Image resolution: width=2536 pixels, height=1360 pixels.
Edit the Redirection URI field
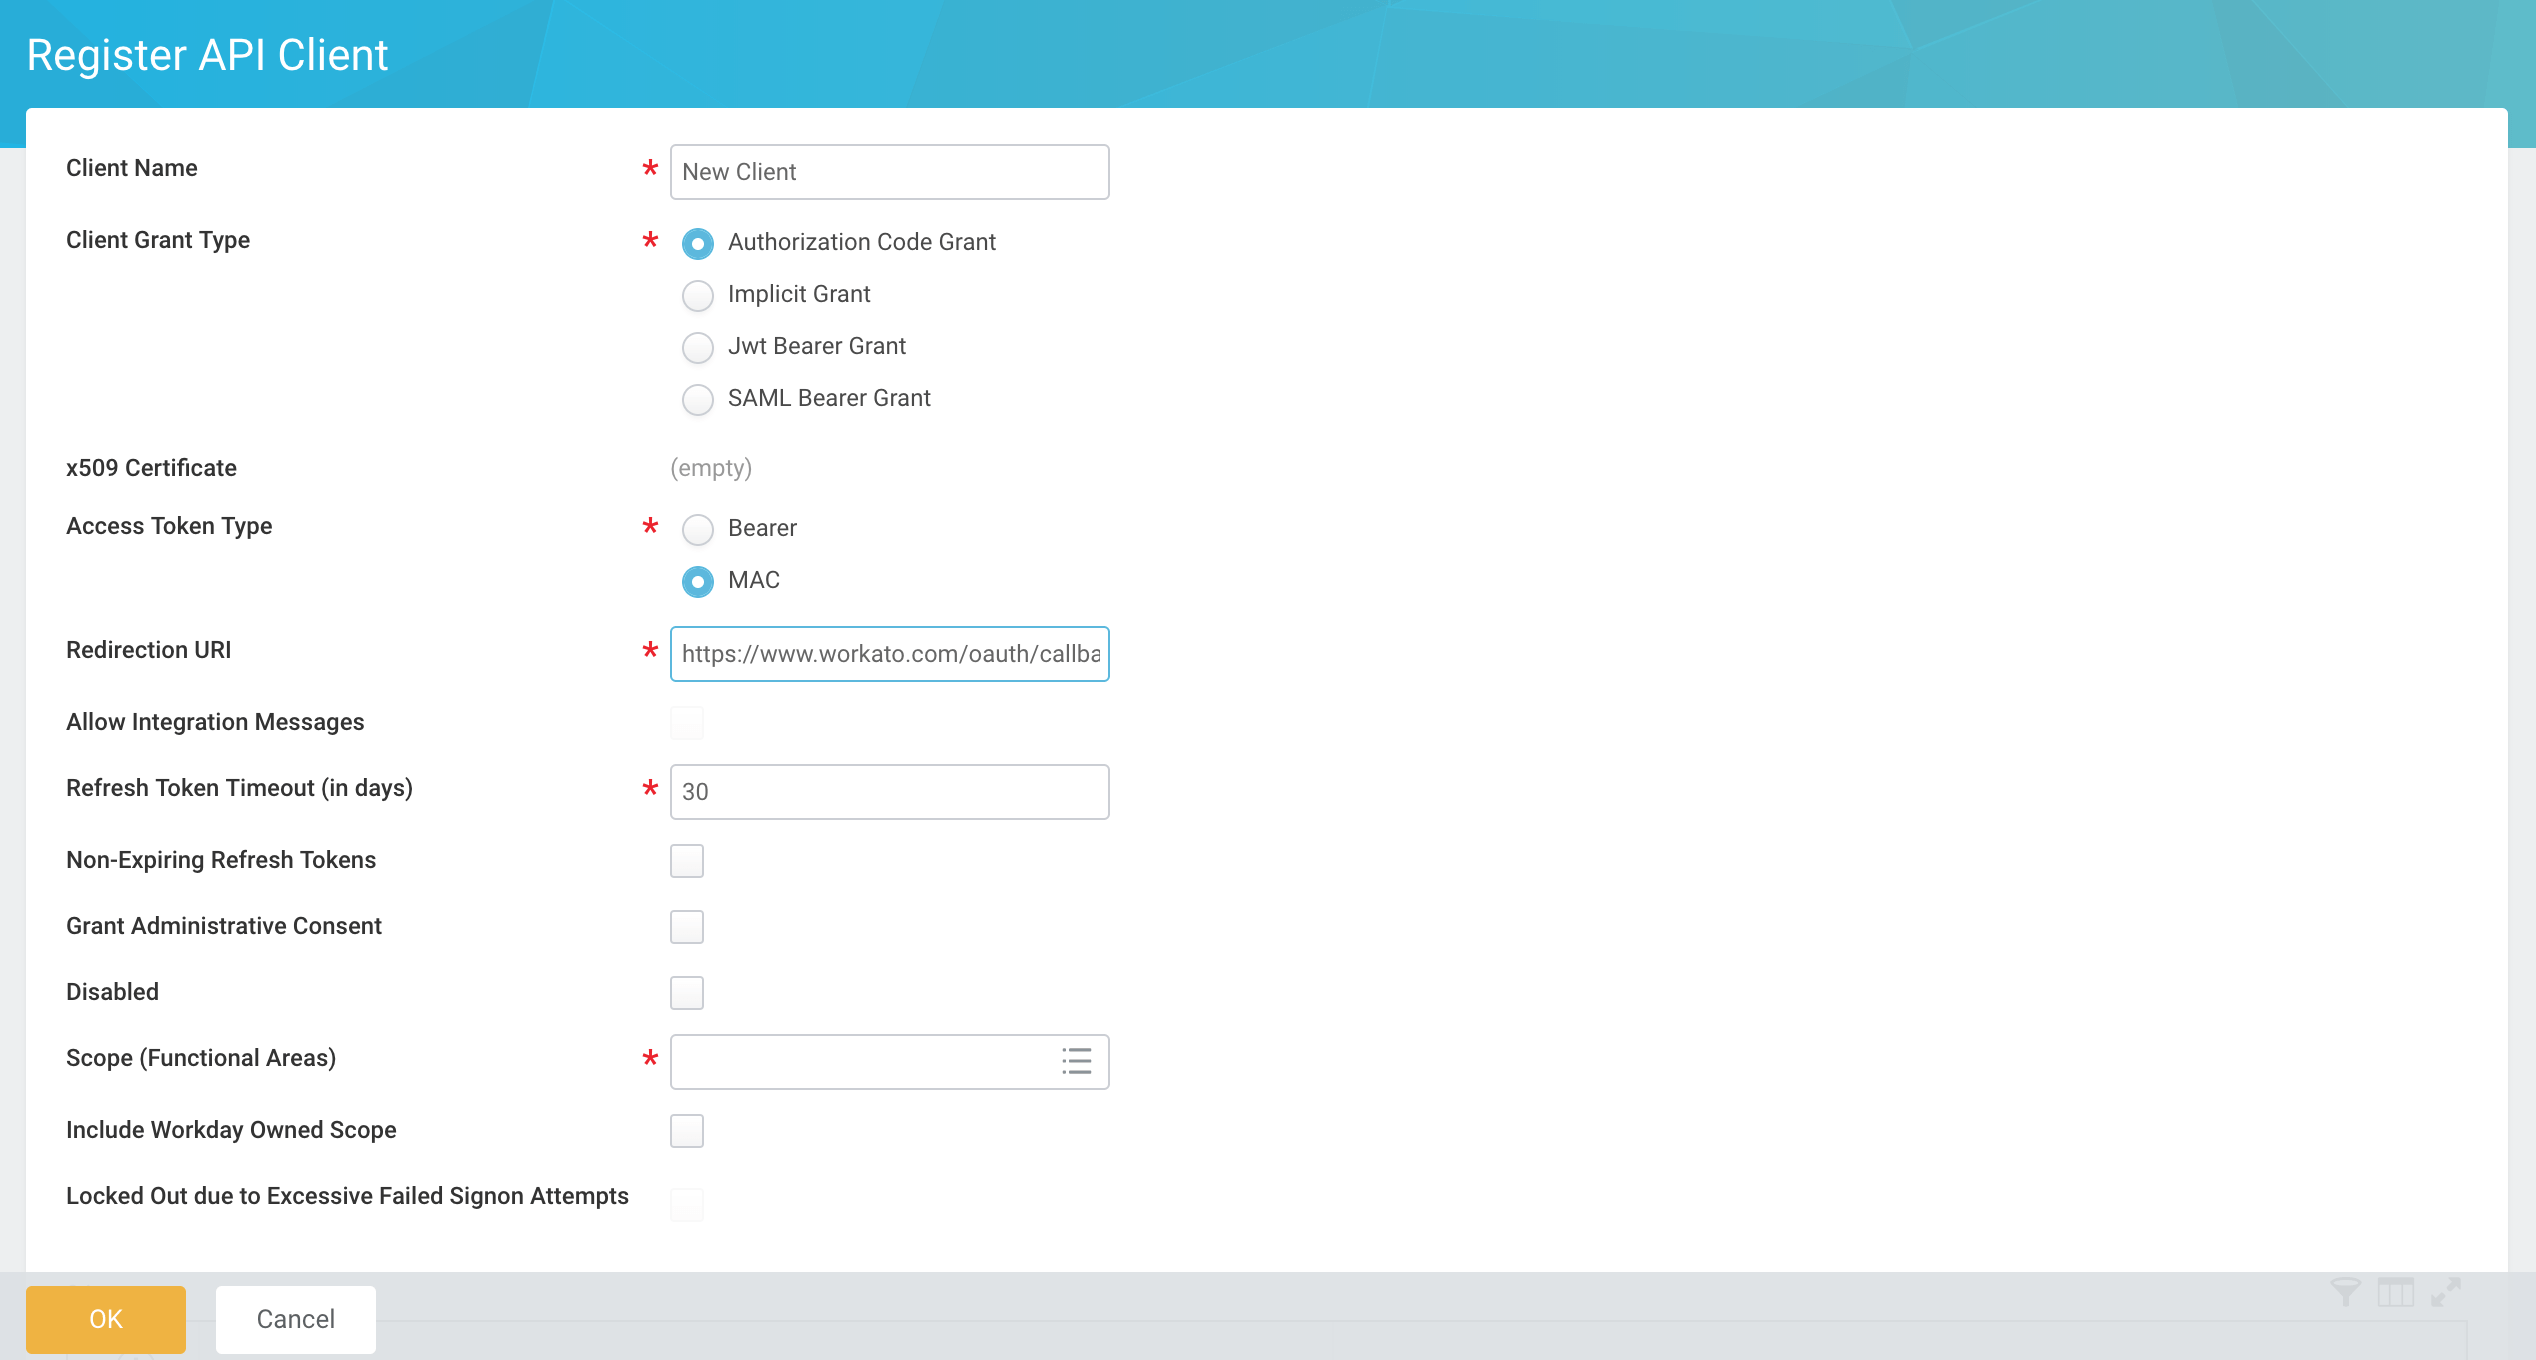[888, 654]
